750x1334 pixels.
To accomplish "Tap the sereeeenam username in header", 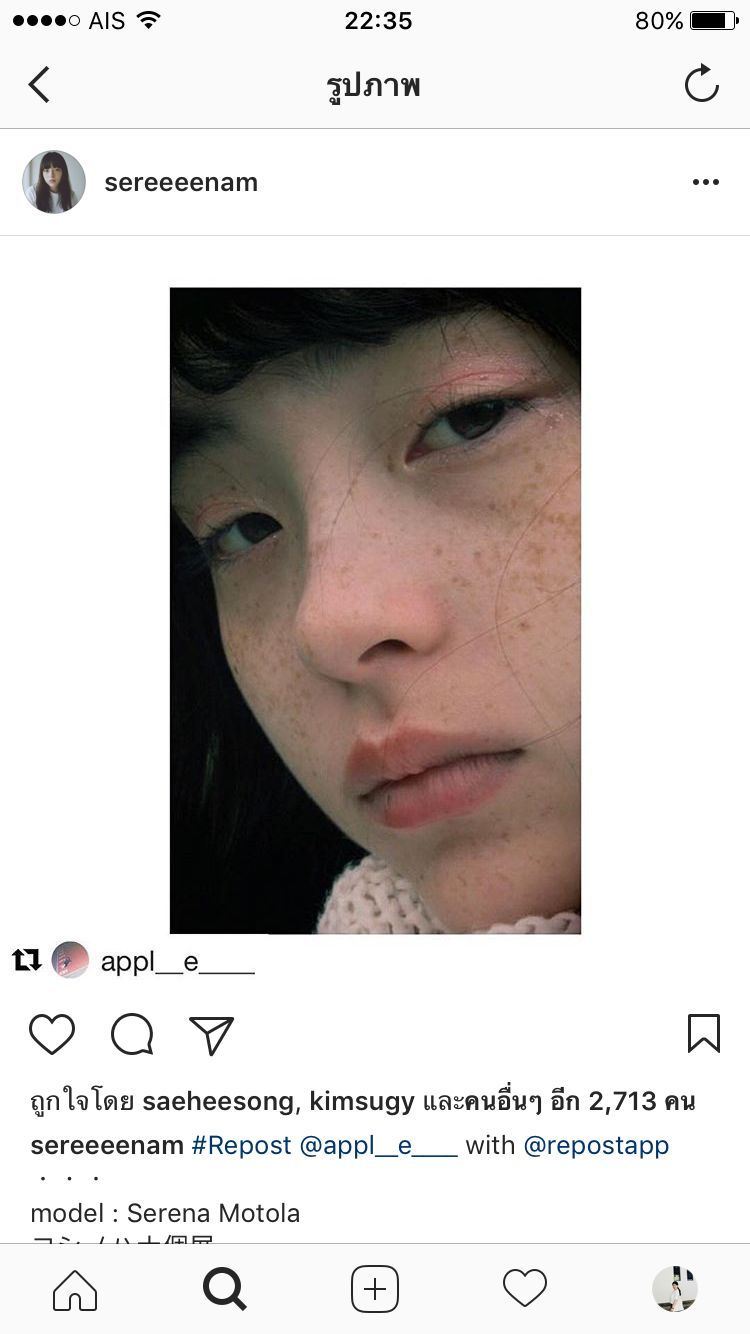I will tap(181, 182).
